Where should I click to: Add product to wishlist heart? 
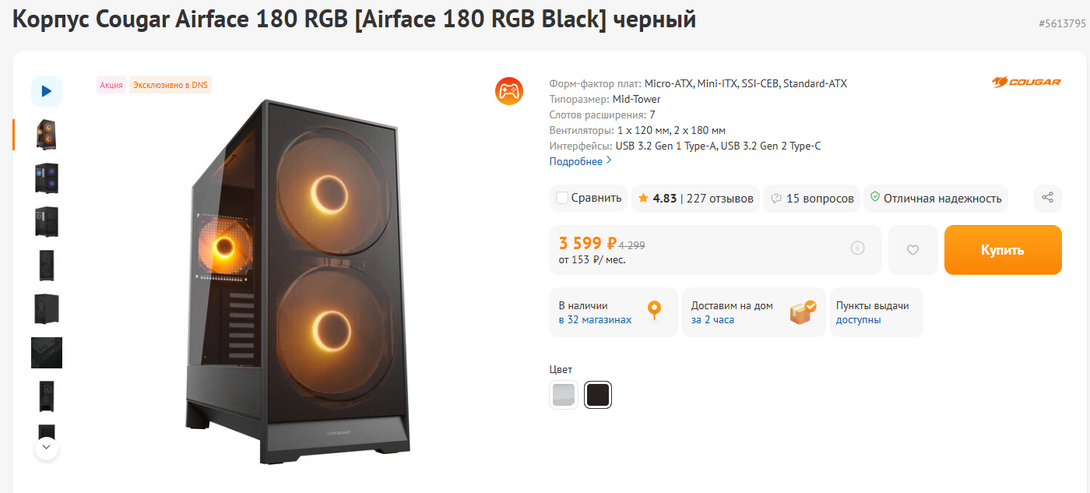[x=912, y=250]
